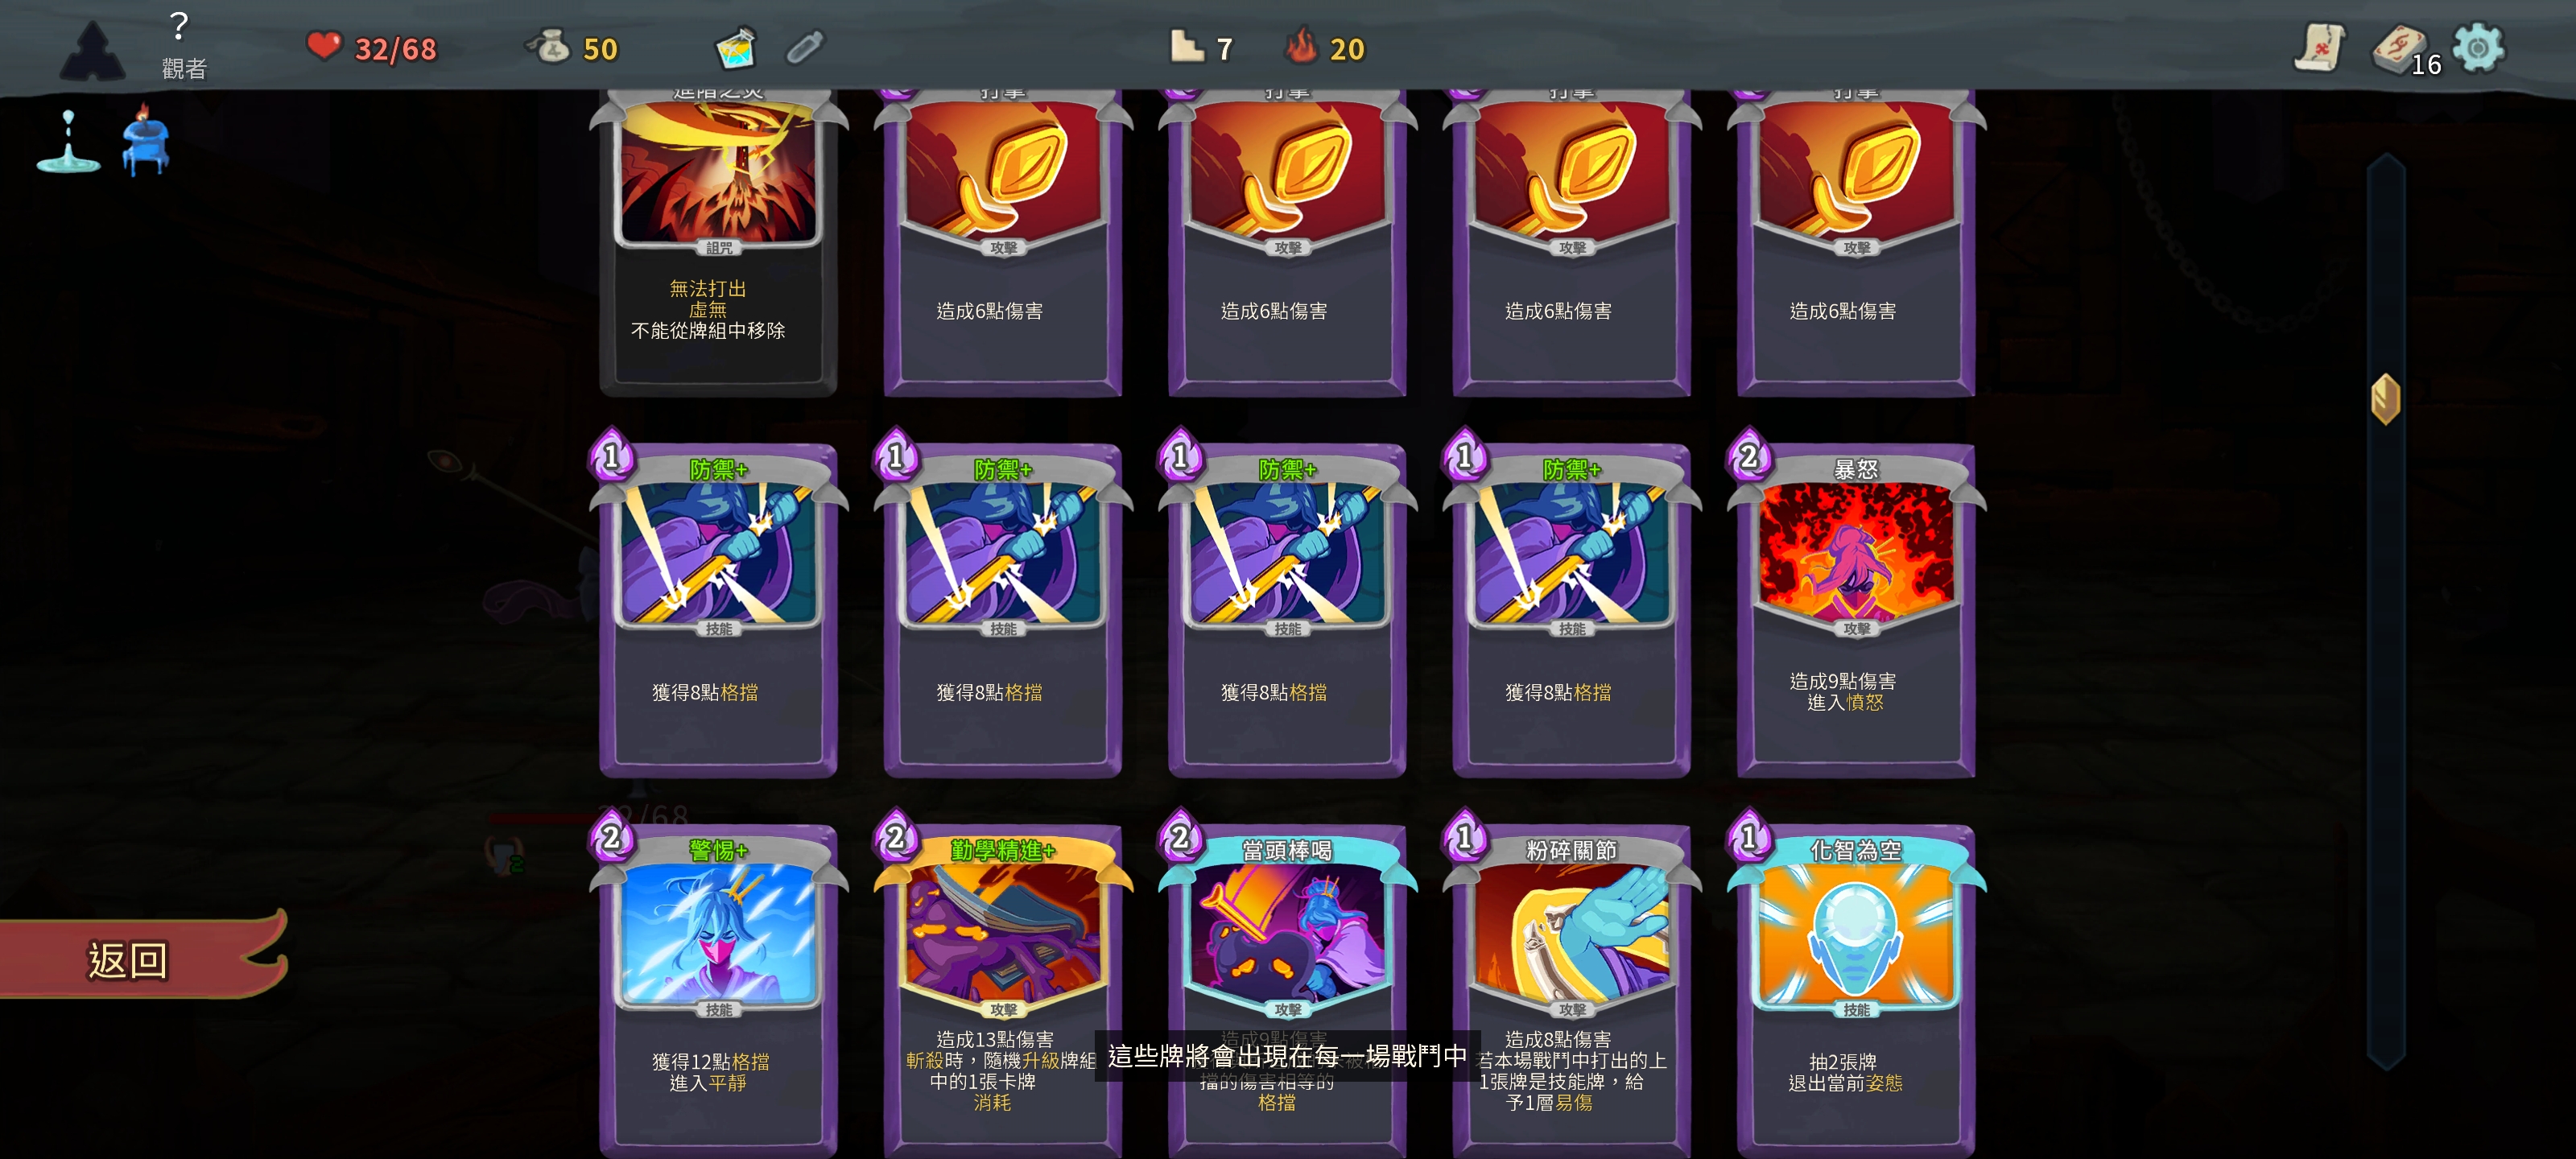The image size is (2576, 1159).
Task: Click the Watcher character emblem
Action: (92, 50)
